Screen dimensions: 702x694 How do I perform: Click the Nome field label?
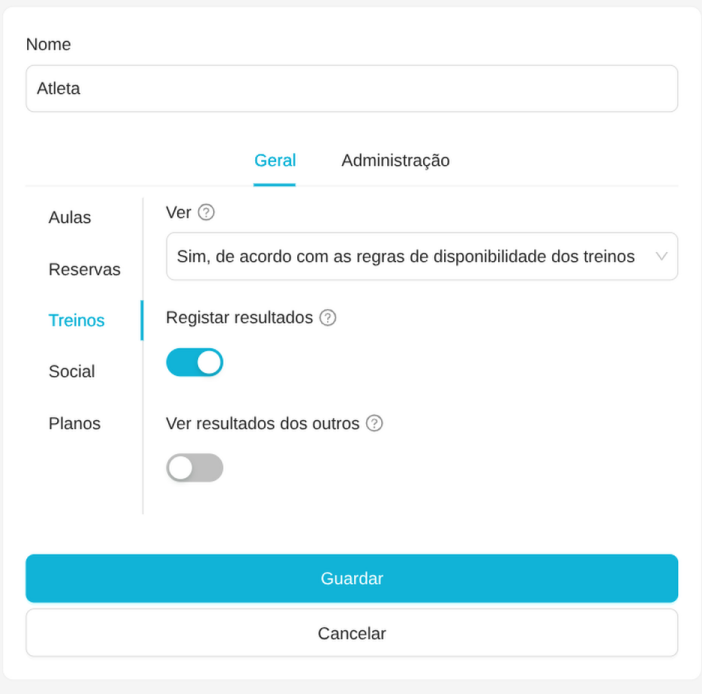pos(48,44)
